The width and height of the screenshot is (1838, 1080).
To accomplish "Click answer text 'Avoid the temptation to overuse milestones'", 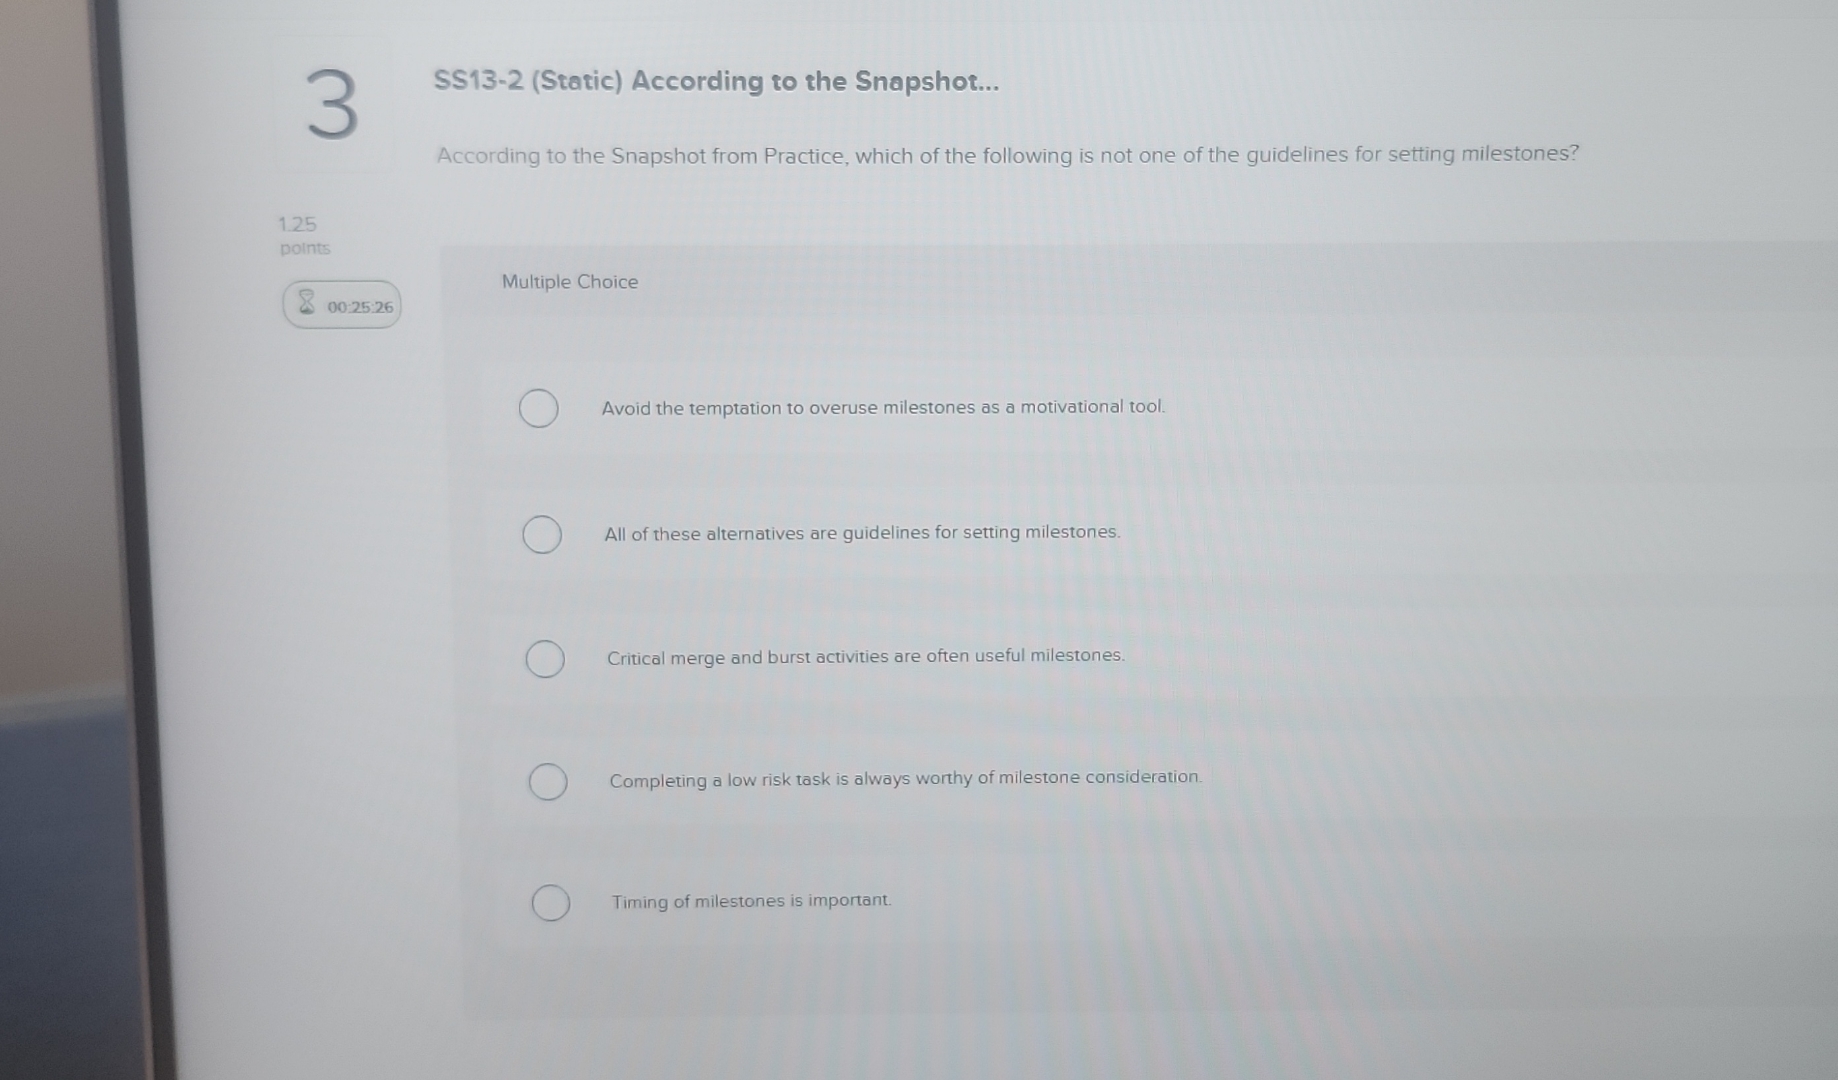I will pyautogui.click(x=883, y=407).
